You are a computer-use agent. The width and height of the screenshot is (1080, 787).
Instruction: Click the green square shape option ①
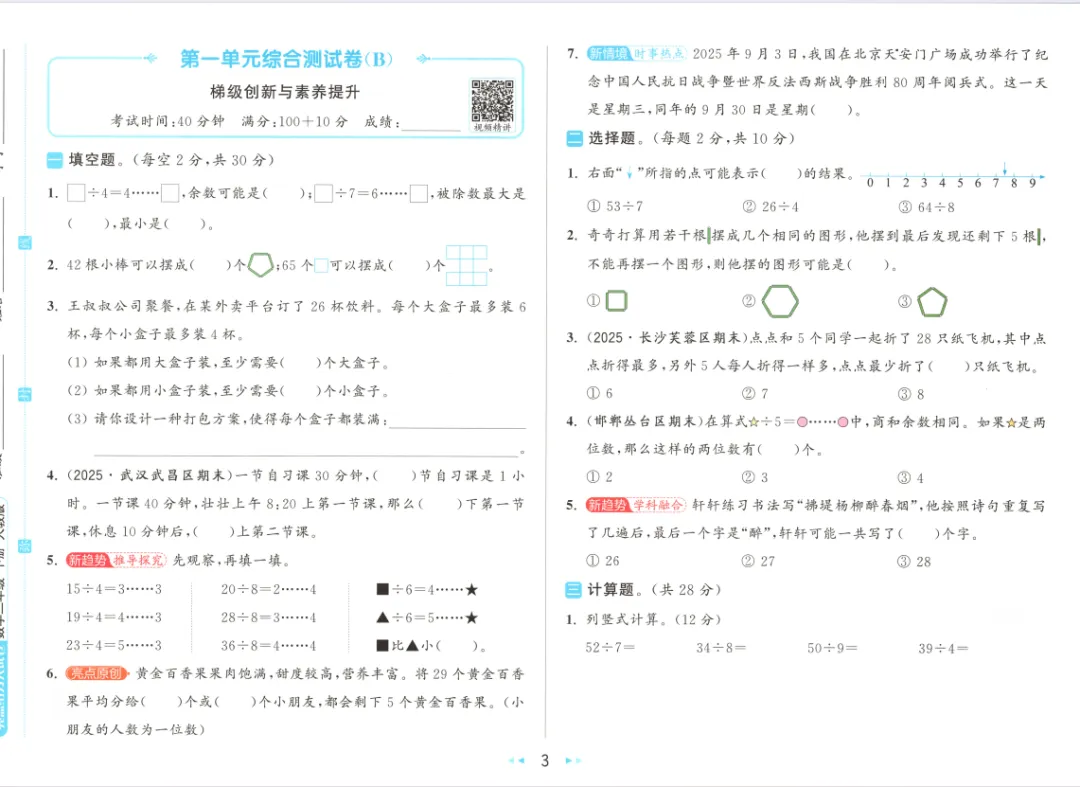(x=616, y=301)
